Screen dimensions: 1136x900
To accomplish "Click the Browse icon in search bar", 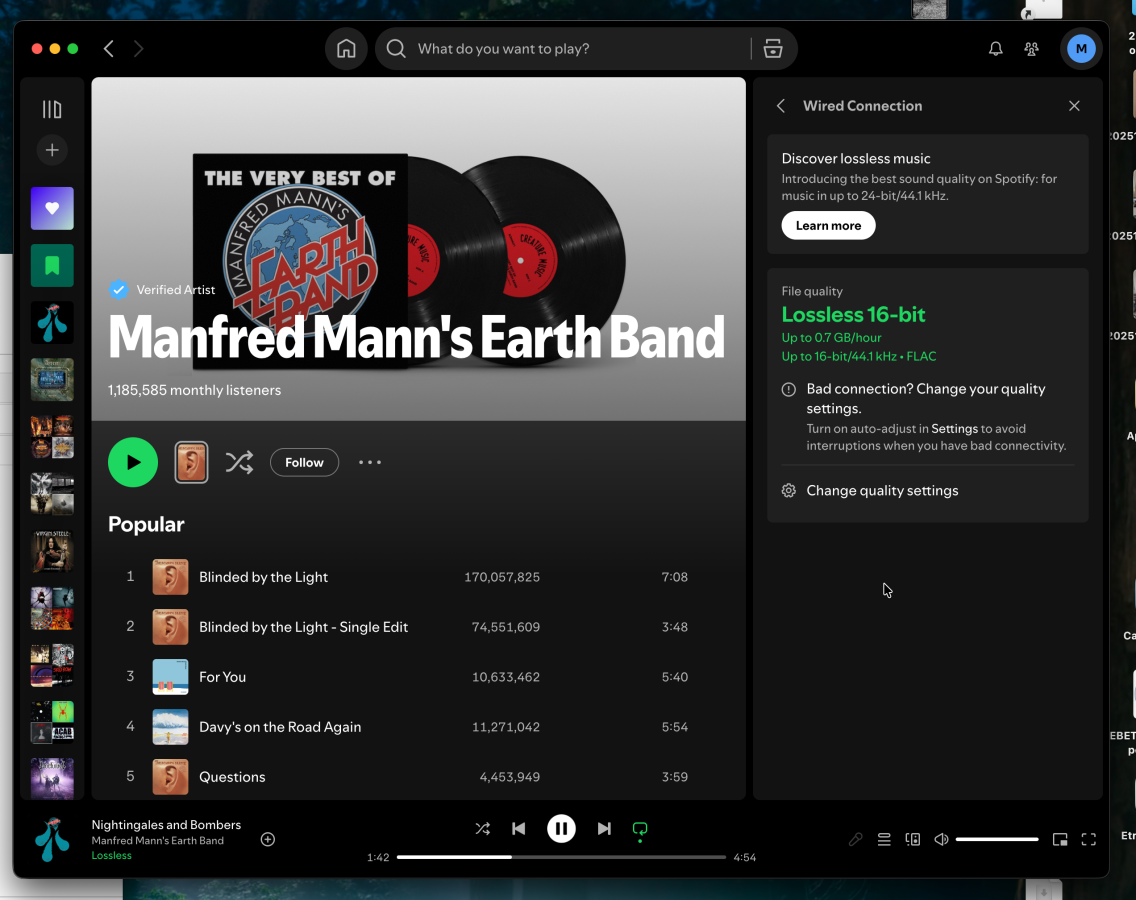I will (x=772, y=49).
